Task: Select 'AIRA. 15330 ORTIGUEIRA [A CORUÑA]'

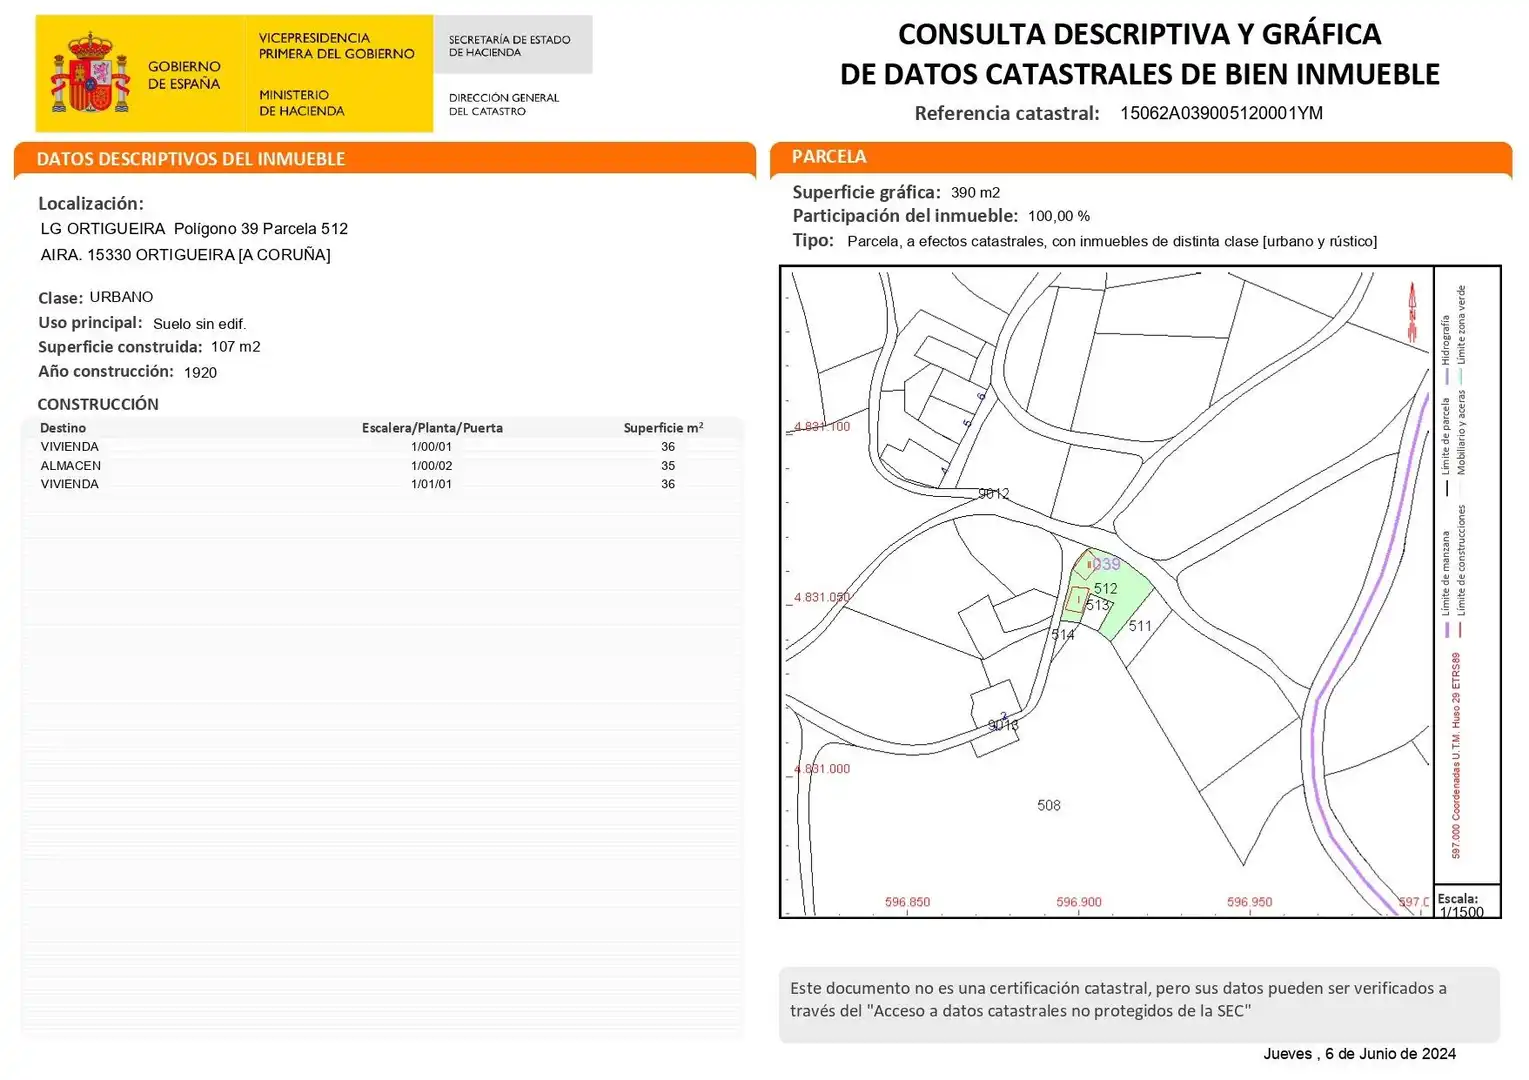Action: 185,255
